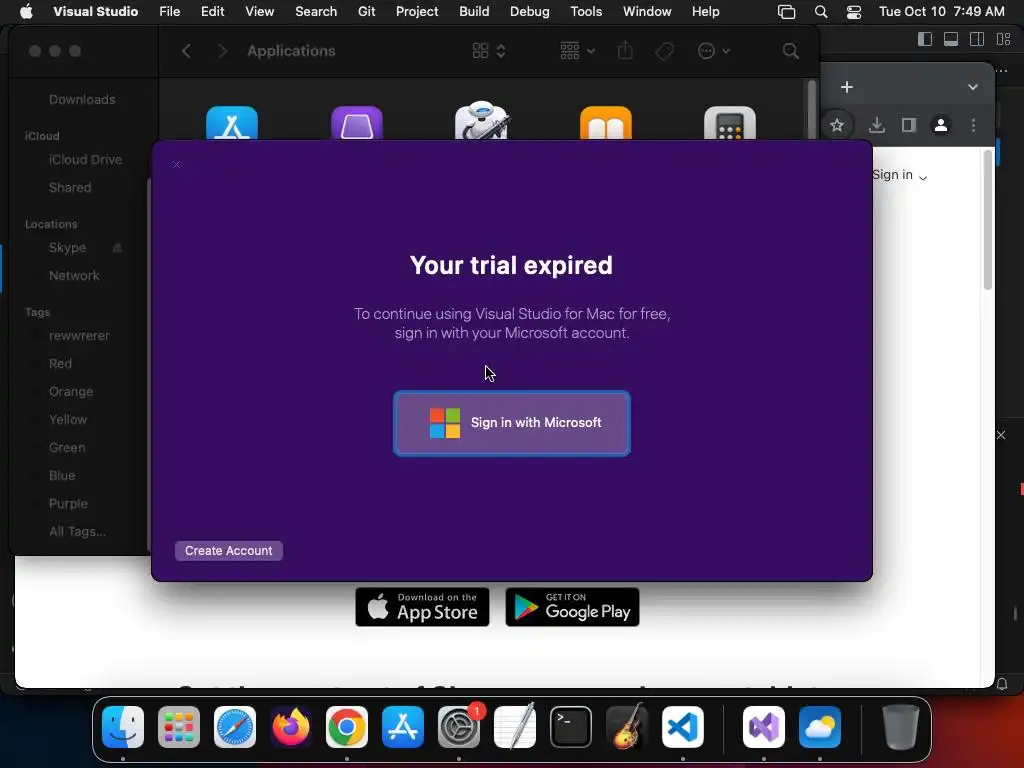Open the File menu
The width and height of the screenshot is (1024, 768).
coord(170,12)
